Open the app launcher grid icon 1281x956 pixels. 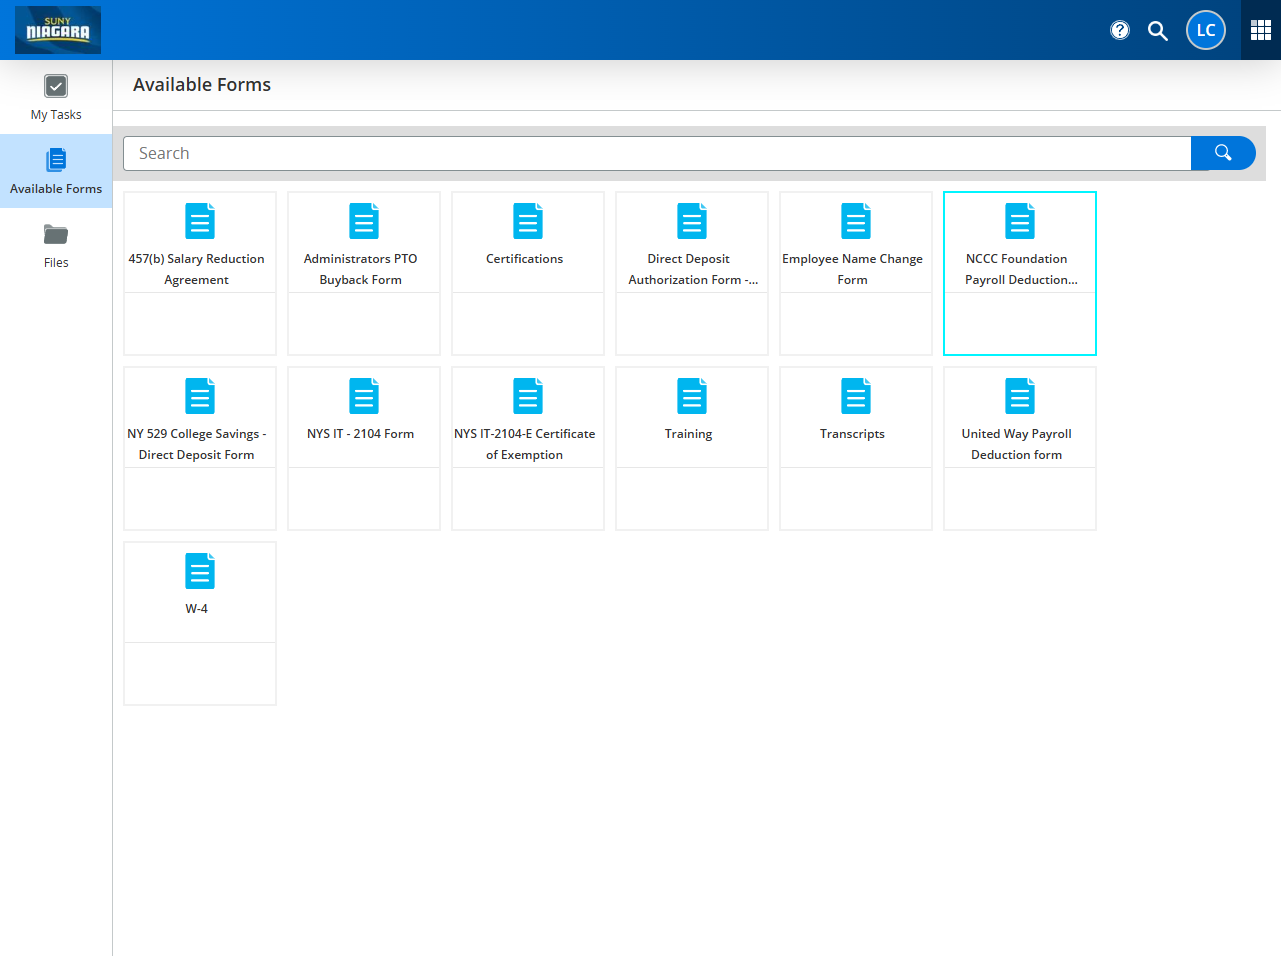point(1261,30)
